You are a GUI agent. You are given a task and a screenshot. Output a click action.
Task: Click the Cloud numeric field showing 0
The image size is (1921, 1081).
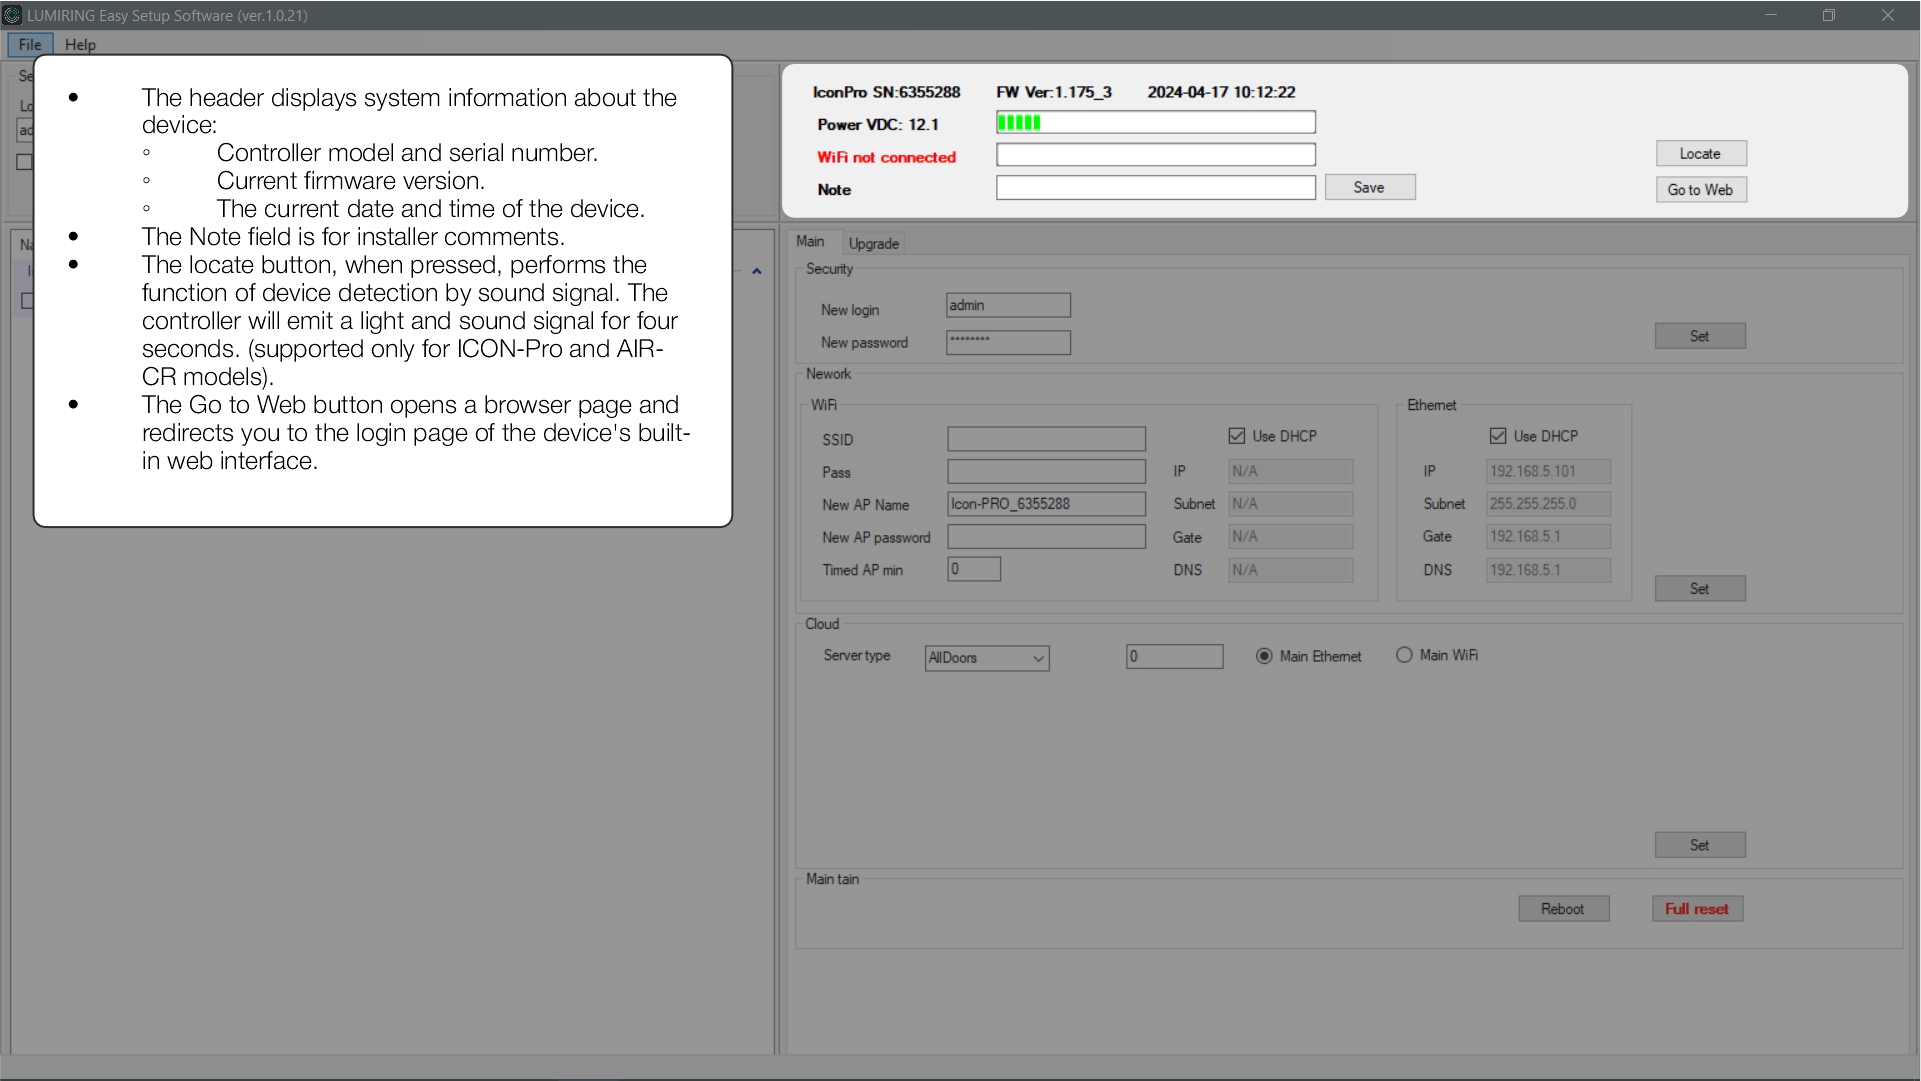tap(1174, 656)
